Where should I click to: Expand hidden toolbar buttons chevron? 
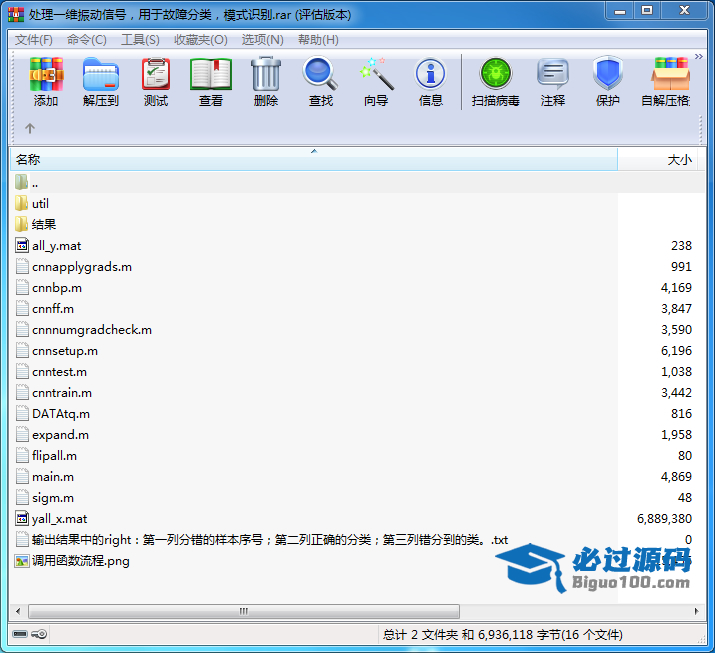pyautogui.click(x=698, y=57)
